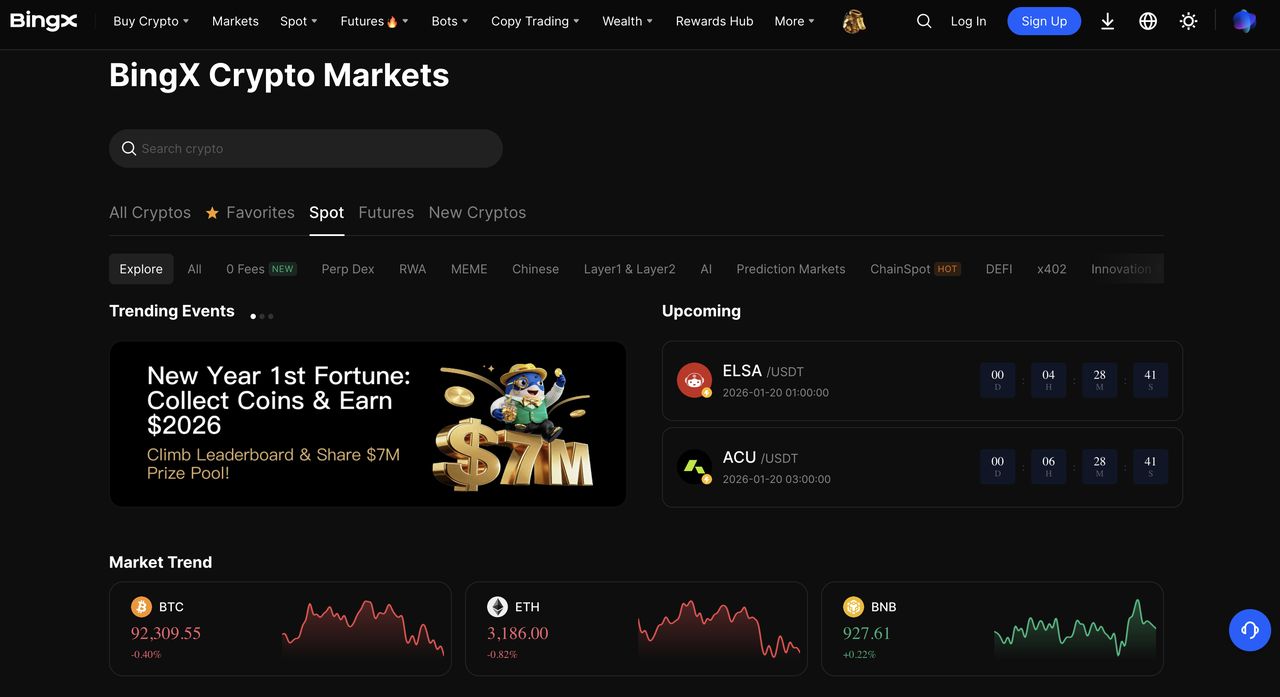1280x697 pixels.
Task: Click the gold coins reward icon
Action: click(853, 21)
